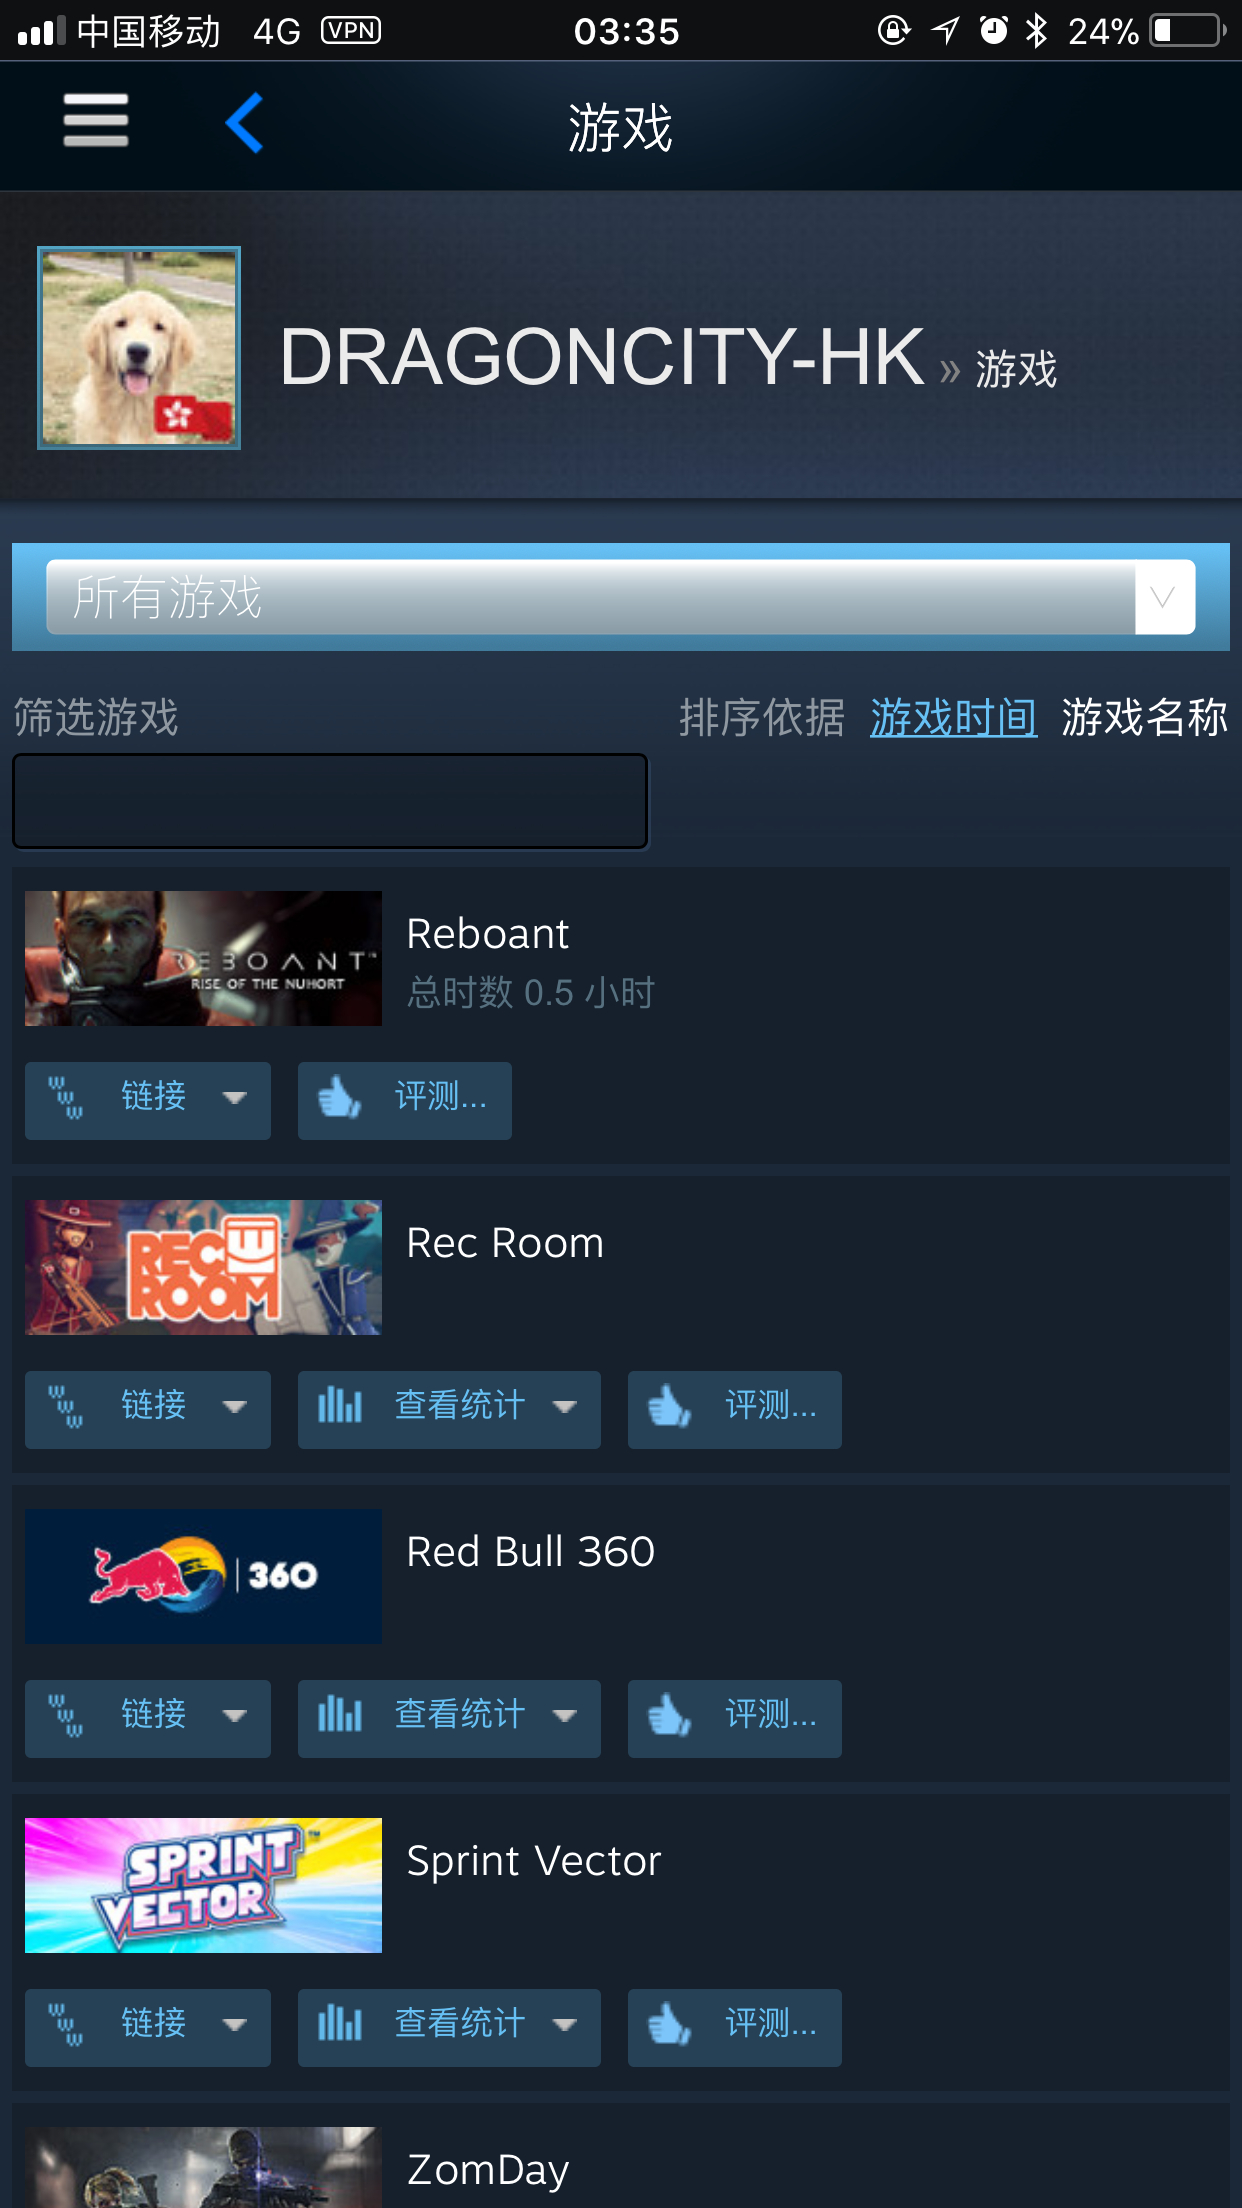
Task: Open the golden retriever profile avatar
Action: pyautogui.click(x=139, y=348)
